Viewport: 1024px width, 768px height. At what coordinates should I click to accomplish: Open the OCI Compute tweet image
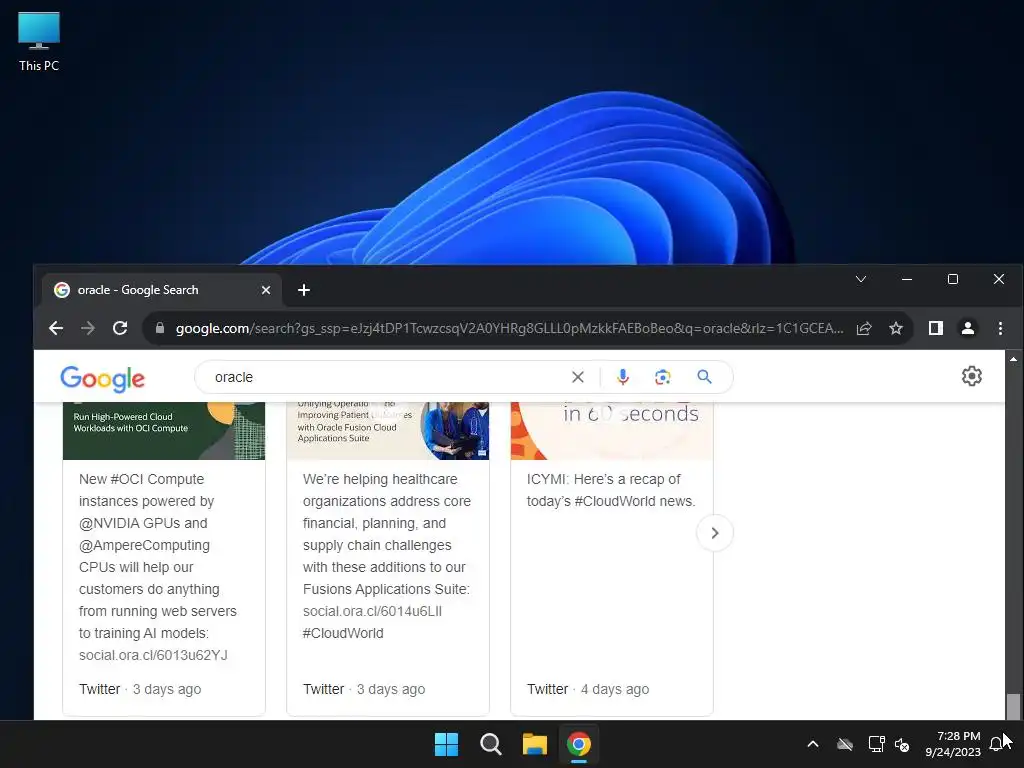[x=164, y=431]
